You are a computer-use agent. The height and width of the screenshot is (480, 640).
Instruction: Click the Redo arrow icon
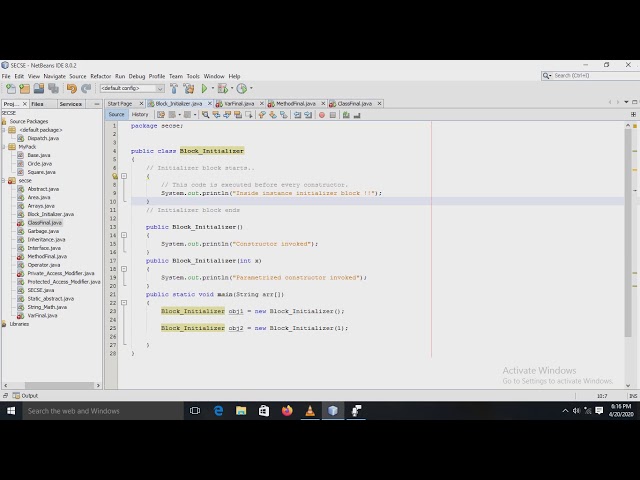86,88
